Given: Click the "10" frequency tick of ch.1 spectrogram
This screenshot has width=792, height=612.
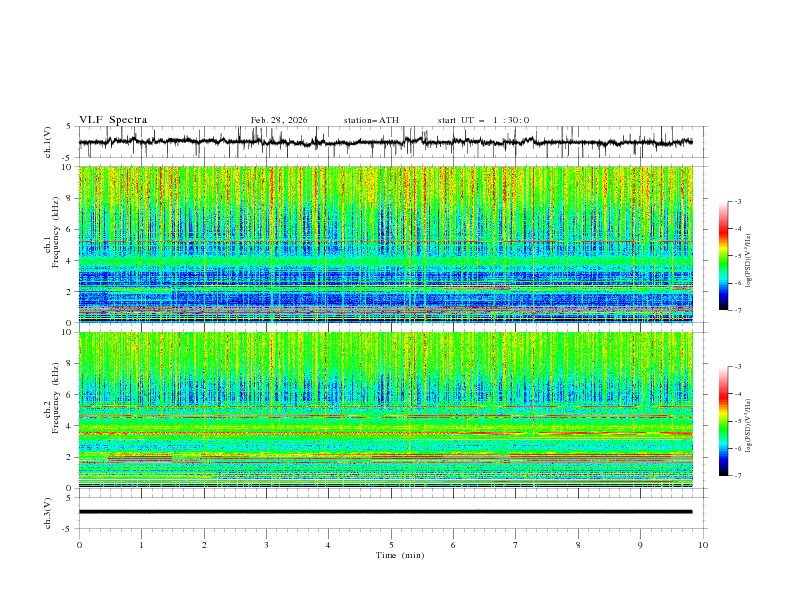Looking at the screenshot, I should click(x=67, y=167).
